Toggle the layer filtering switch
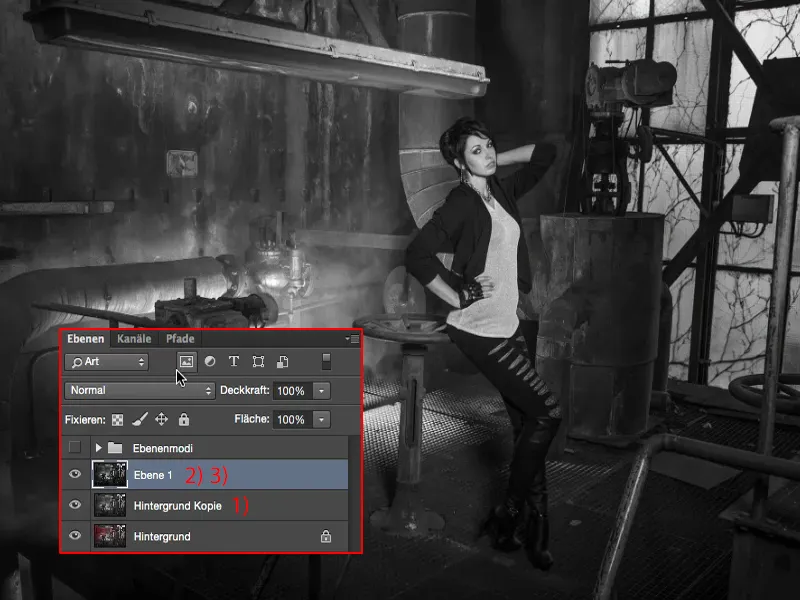Image resolution: width=800 pixels, height=600 pixels. click(326, 362)
